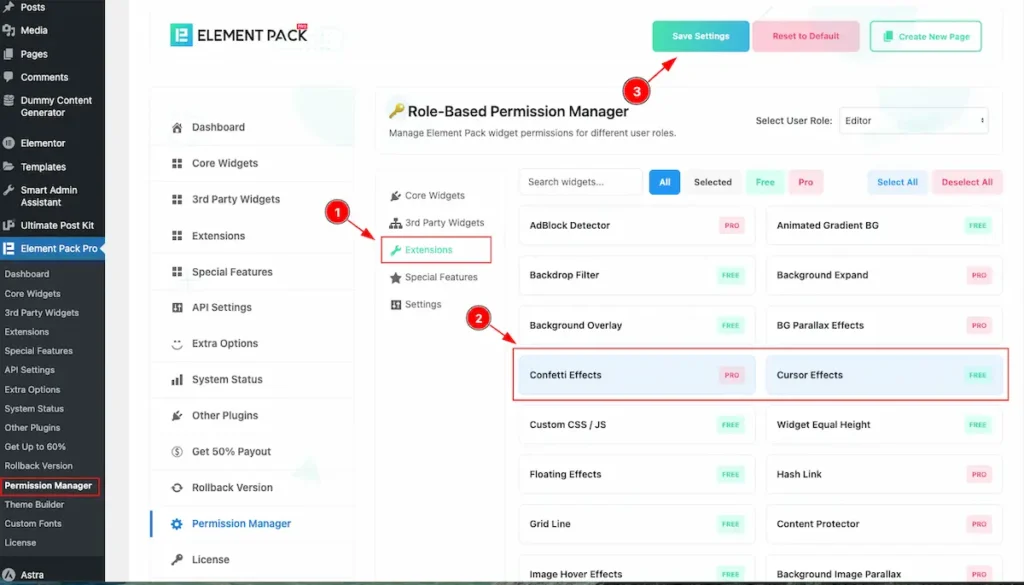Viewport: 1024px width, 585px height.
Task: Click the Dashboard home icon in settings sidebar
Action: pyautogui.click(x=177, y=128)
